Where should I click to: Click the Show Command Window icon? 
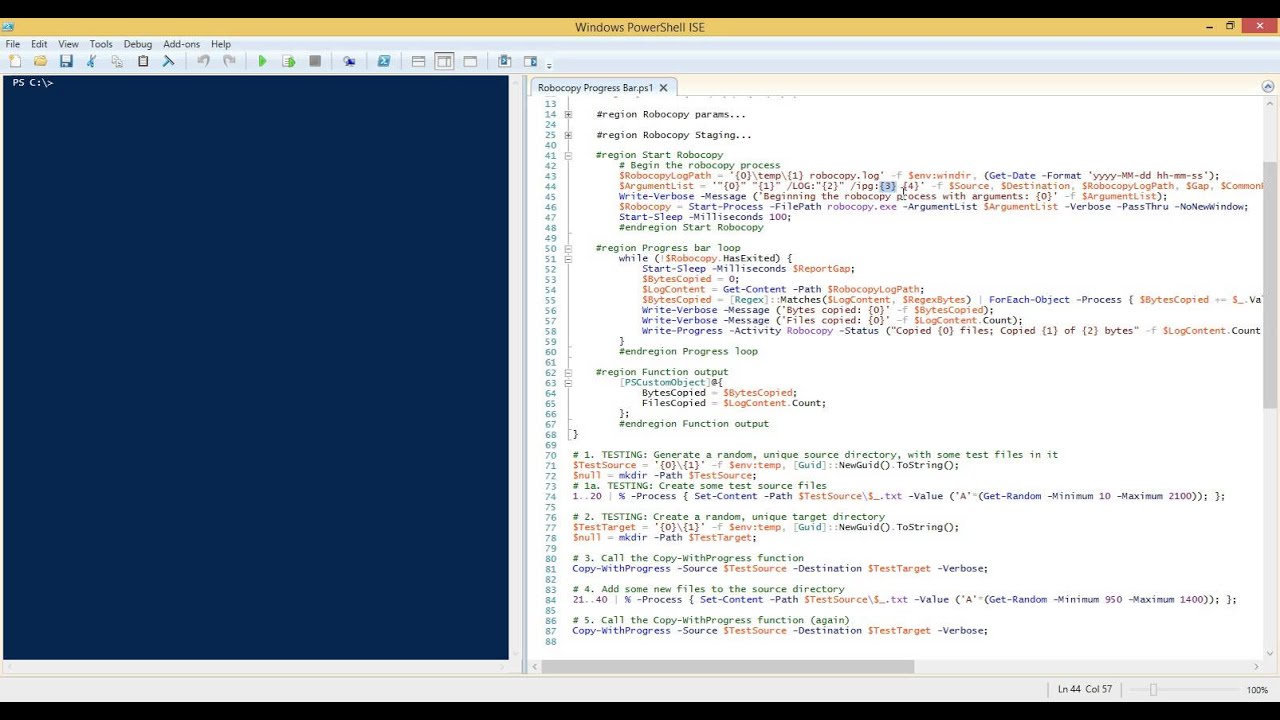click(x=505, y=61)
